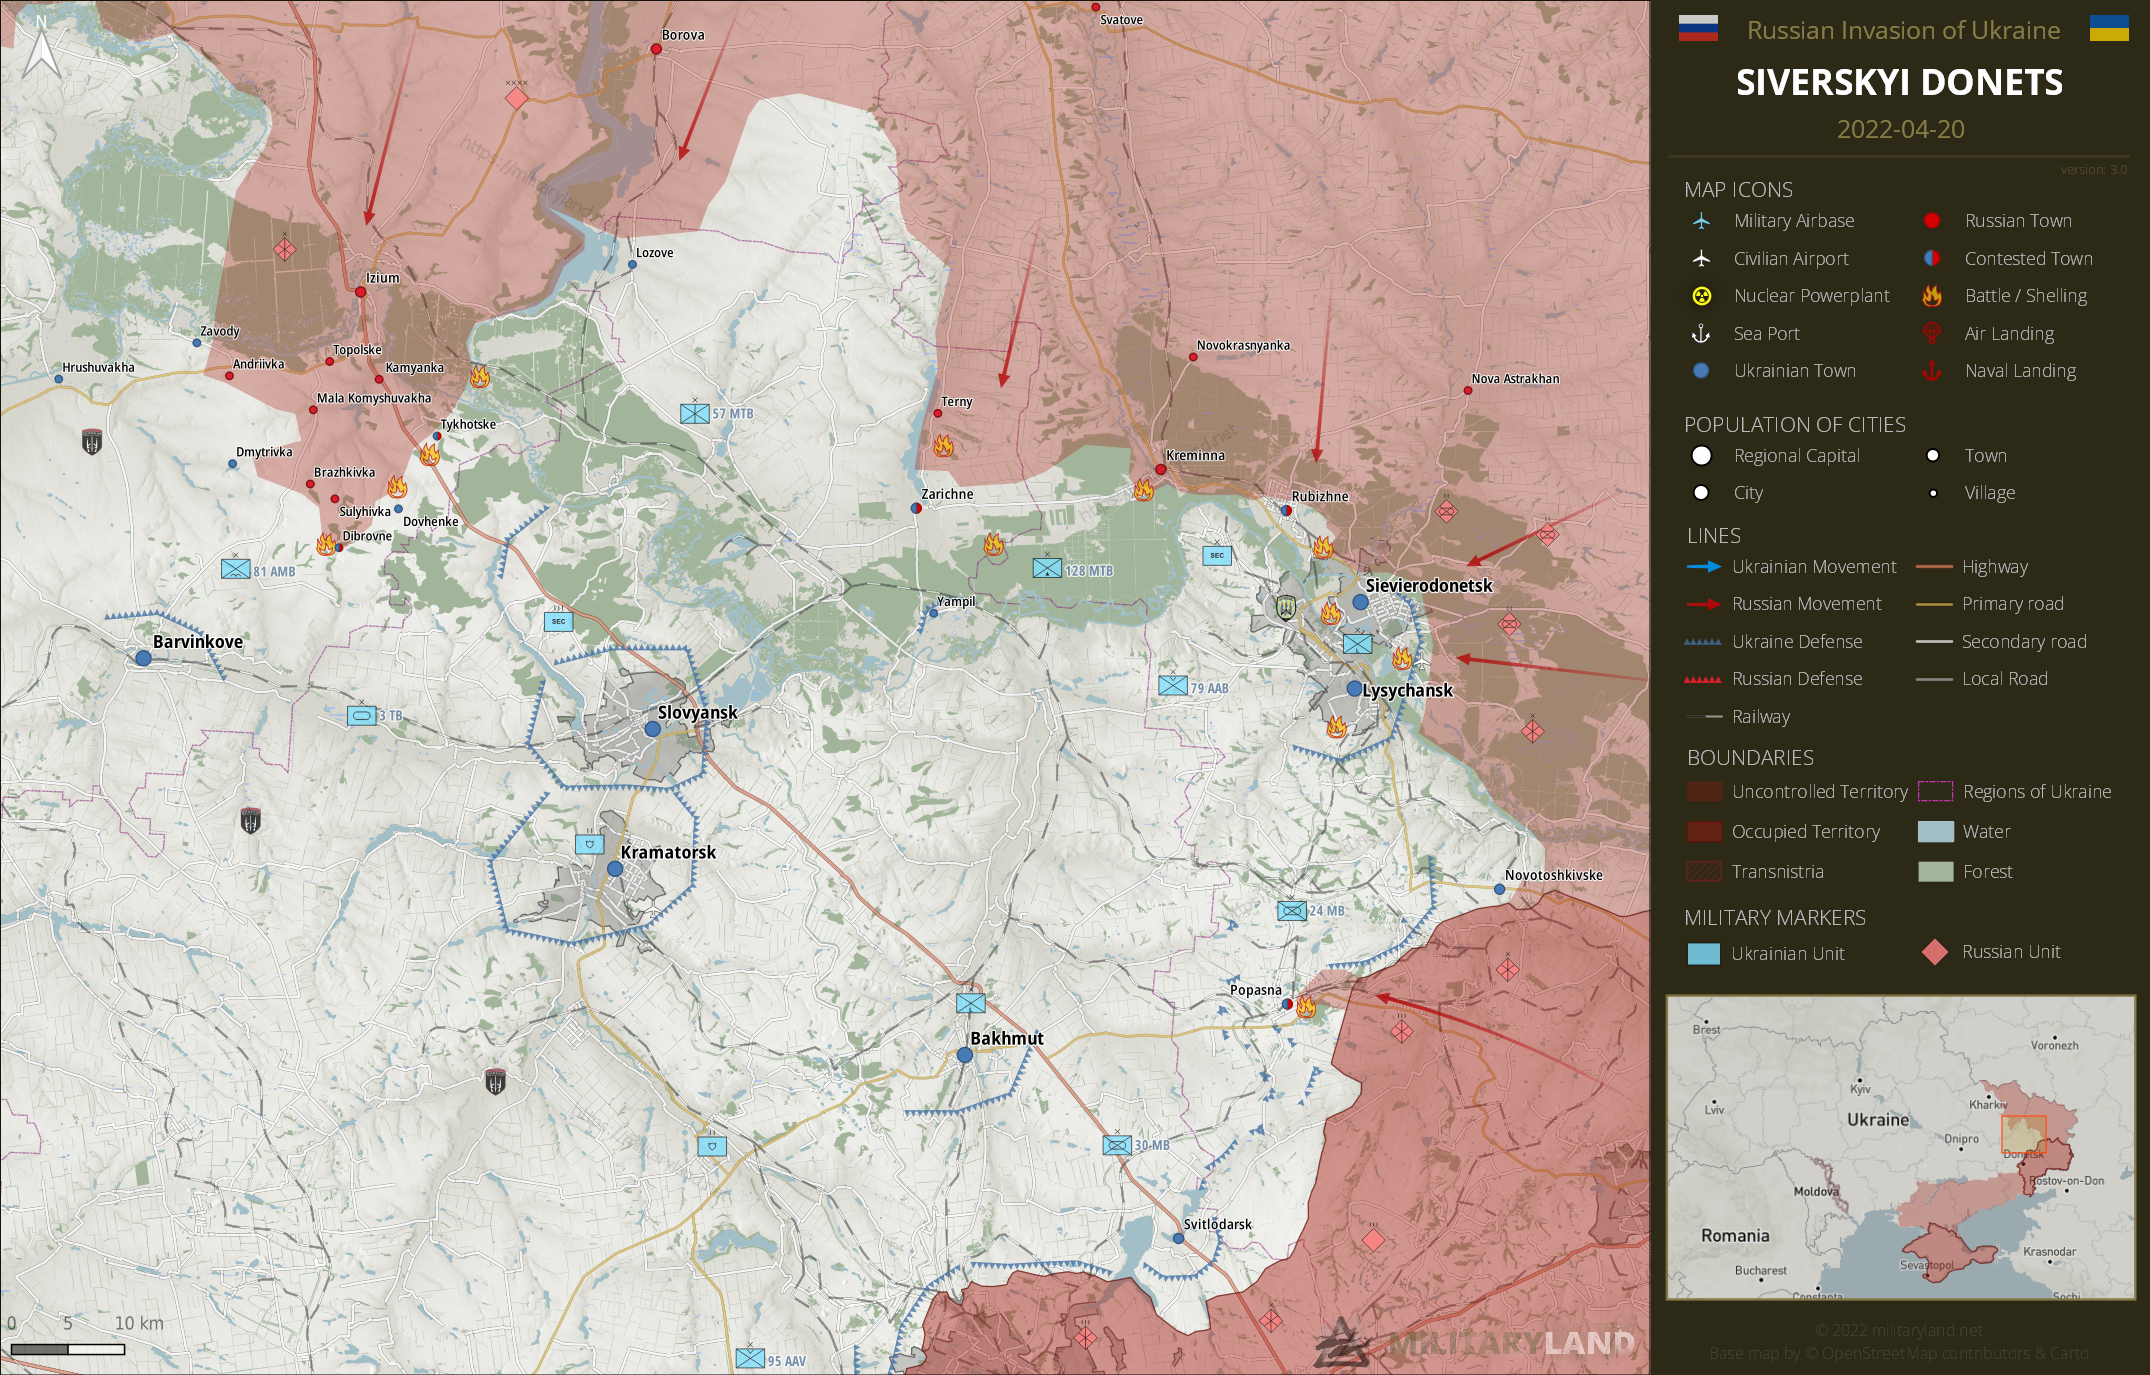Click the Lysychansk city marker
Image resolution: width=2150 pixels, height=1375 pixels.
point(1354,689)
